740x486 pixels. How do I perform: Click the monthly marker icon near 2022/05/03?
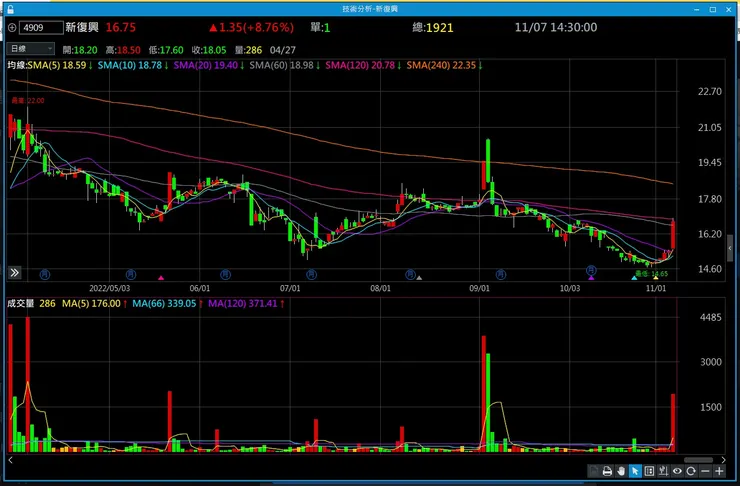[131, 274]
